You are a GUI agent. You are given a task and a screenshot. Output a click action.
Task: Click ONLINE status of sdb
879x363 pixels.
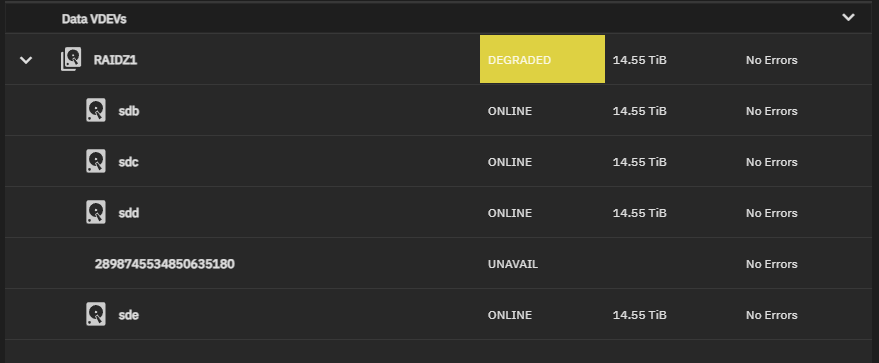510,111
